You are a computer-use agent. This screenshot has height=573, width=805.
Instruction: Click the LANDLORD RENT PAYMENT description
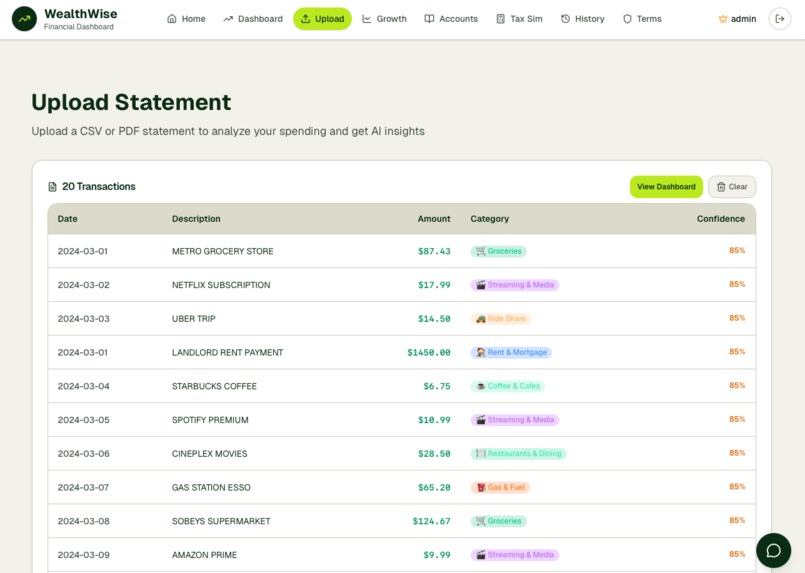[x=227, y=353]
